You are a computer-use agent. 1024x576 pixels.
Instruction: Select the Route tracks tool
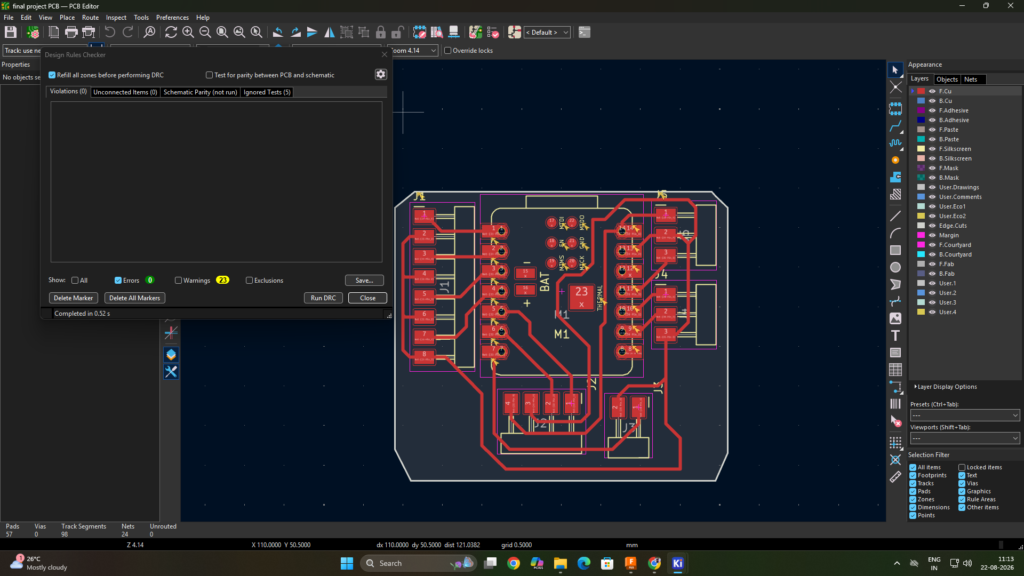tap(895, 125)
